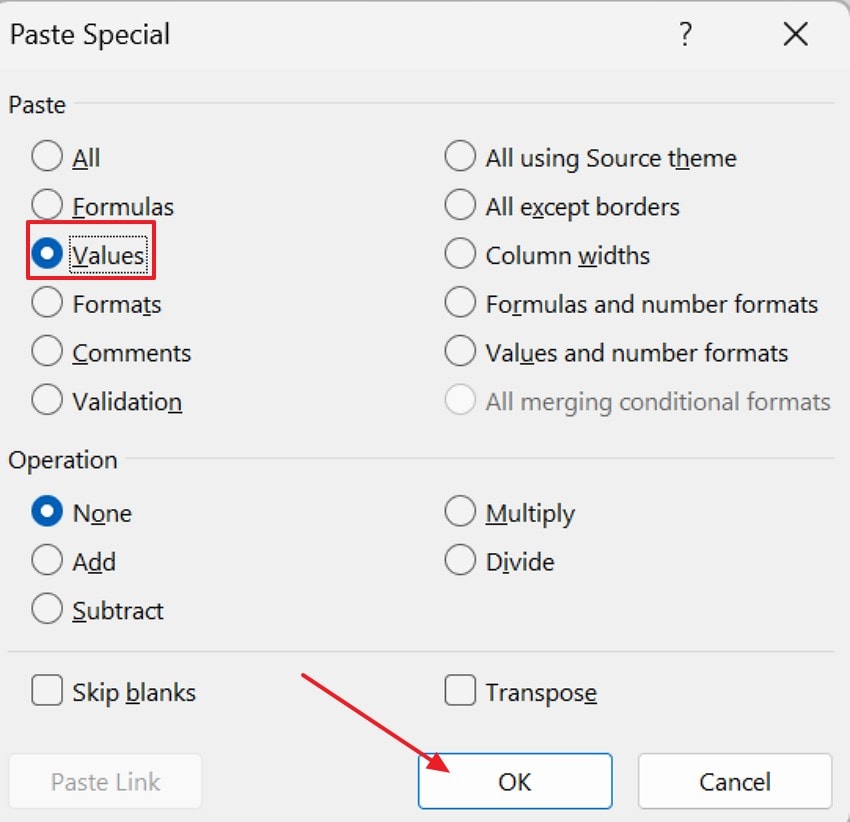850x822 pixels.
Task: Choose the Validation option
Action: (x=47, y=400)
